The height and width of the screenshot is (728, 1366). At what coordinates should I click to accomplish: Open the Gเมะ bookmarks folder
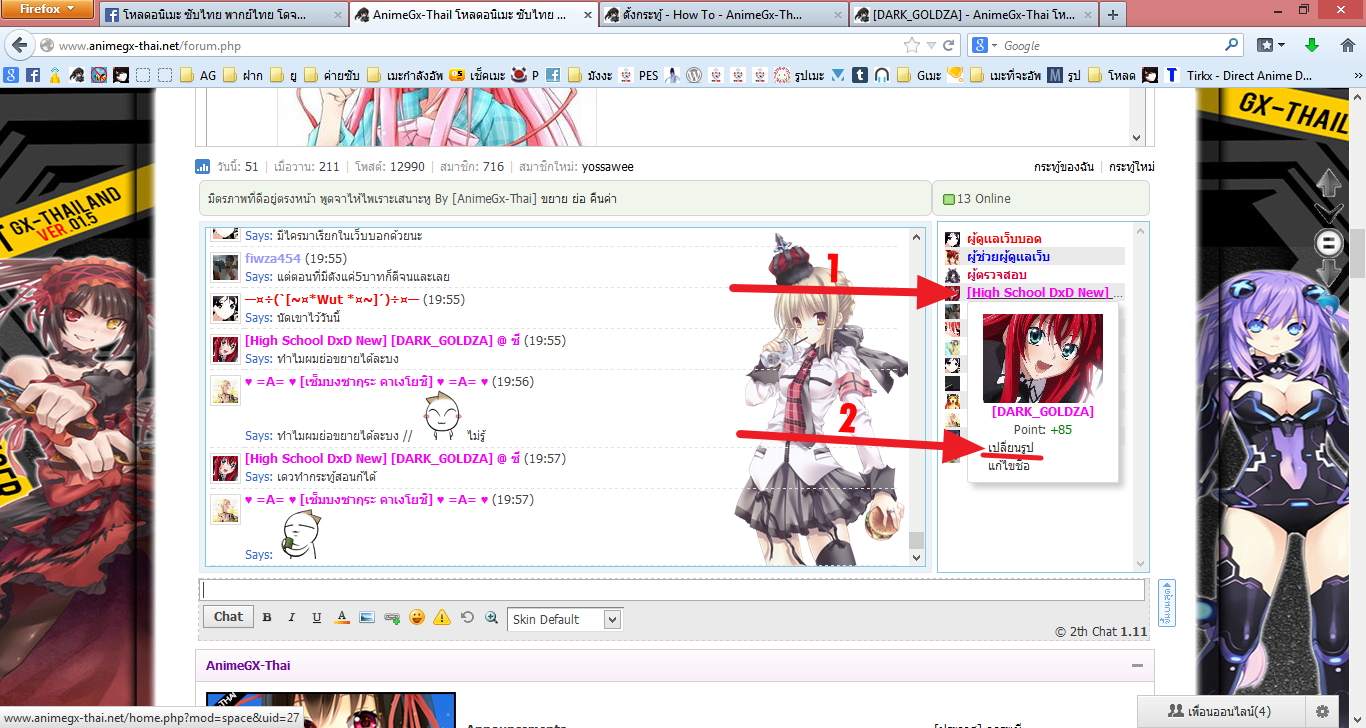point(919,75)
